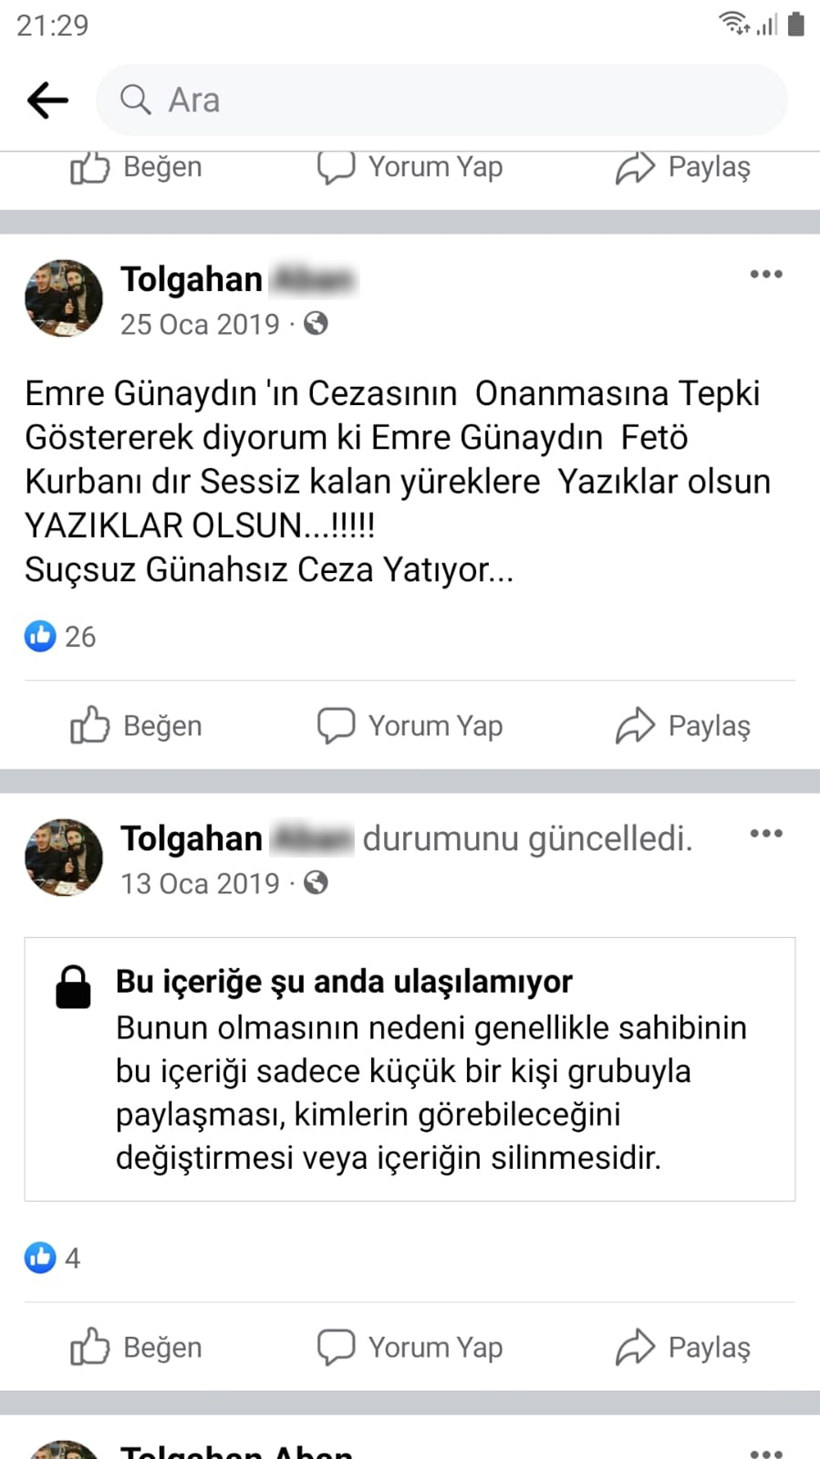
Task: Tap Yorum Yap on the topmost partial post
Action: [410, 167]
